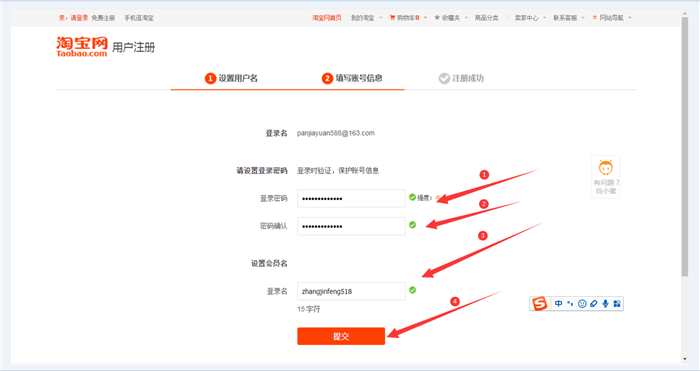Click green checkmark next to 密码确认 field
Viewport: 700px width, 371px height.
[412, 225]
